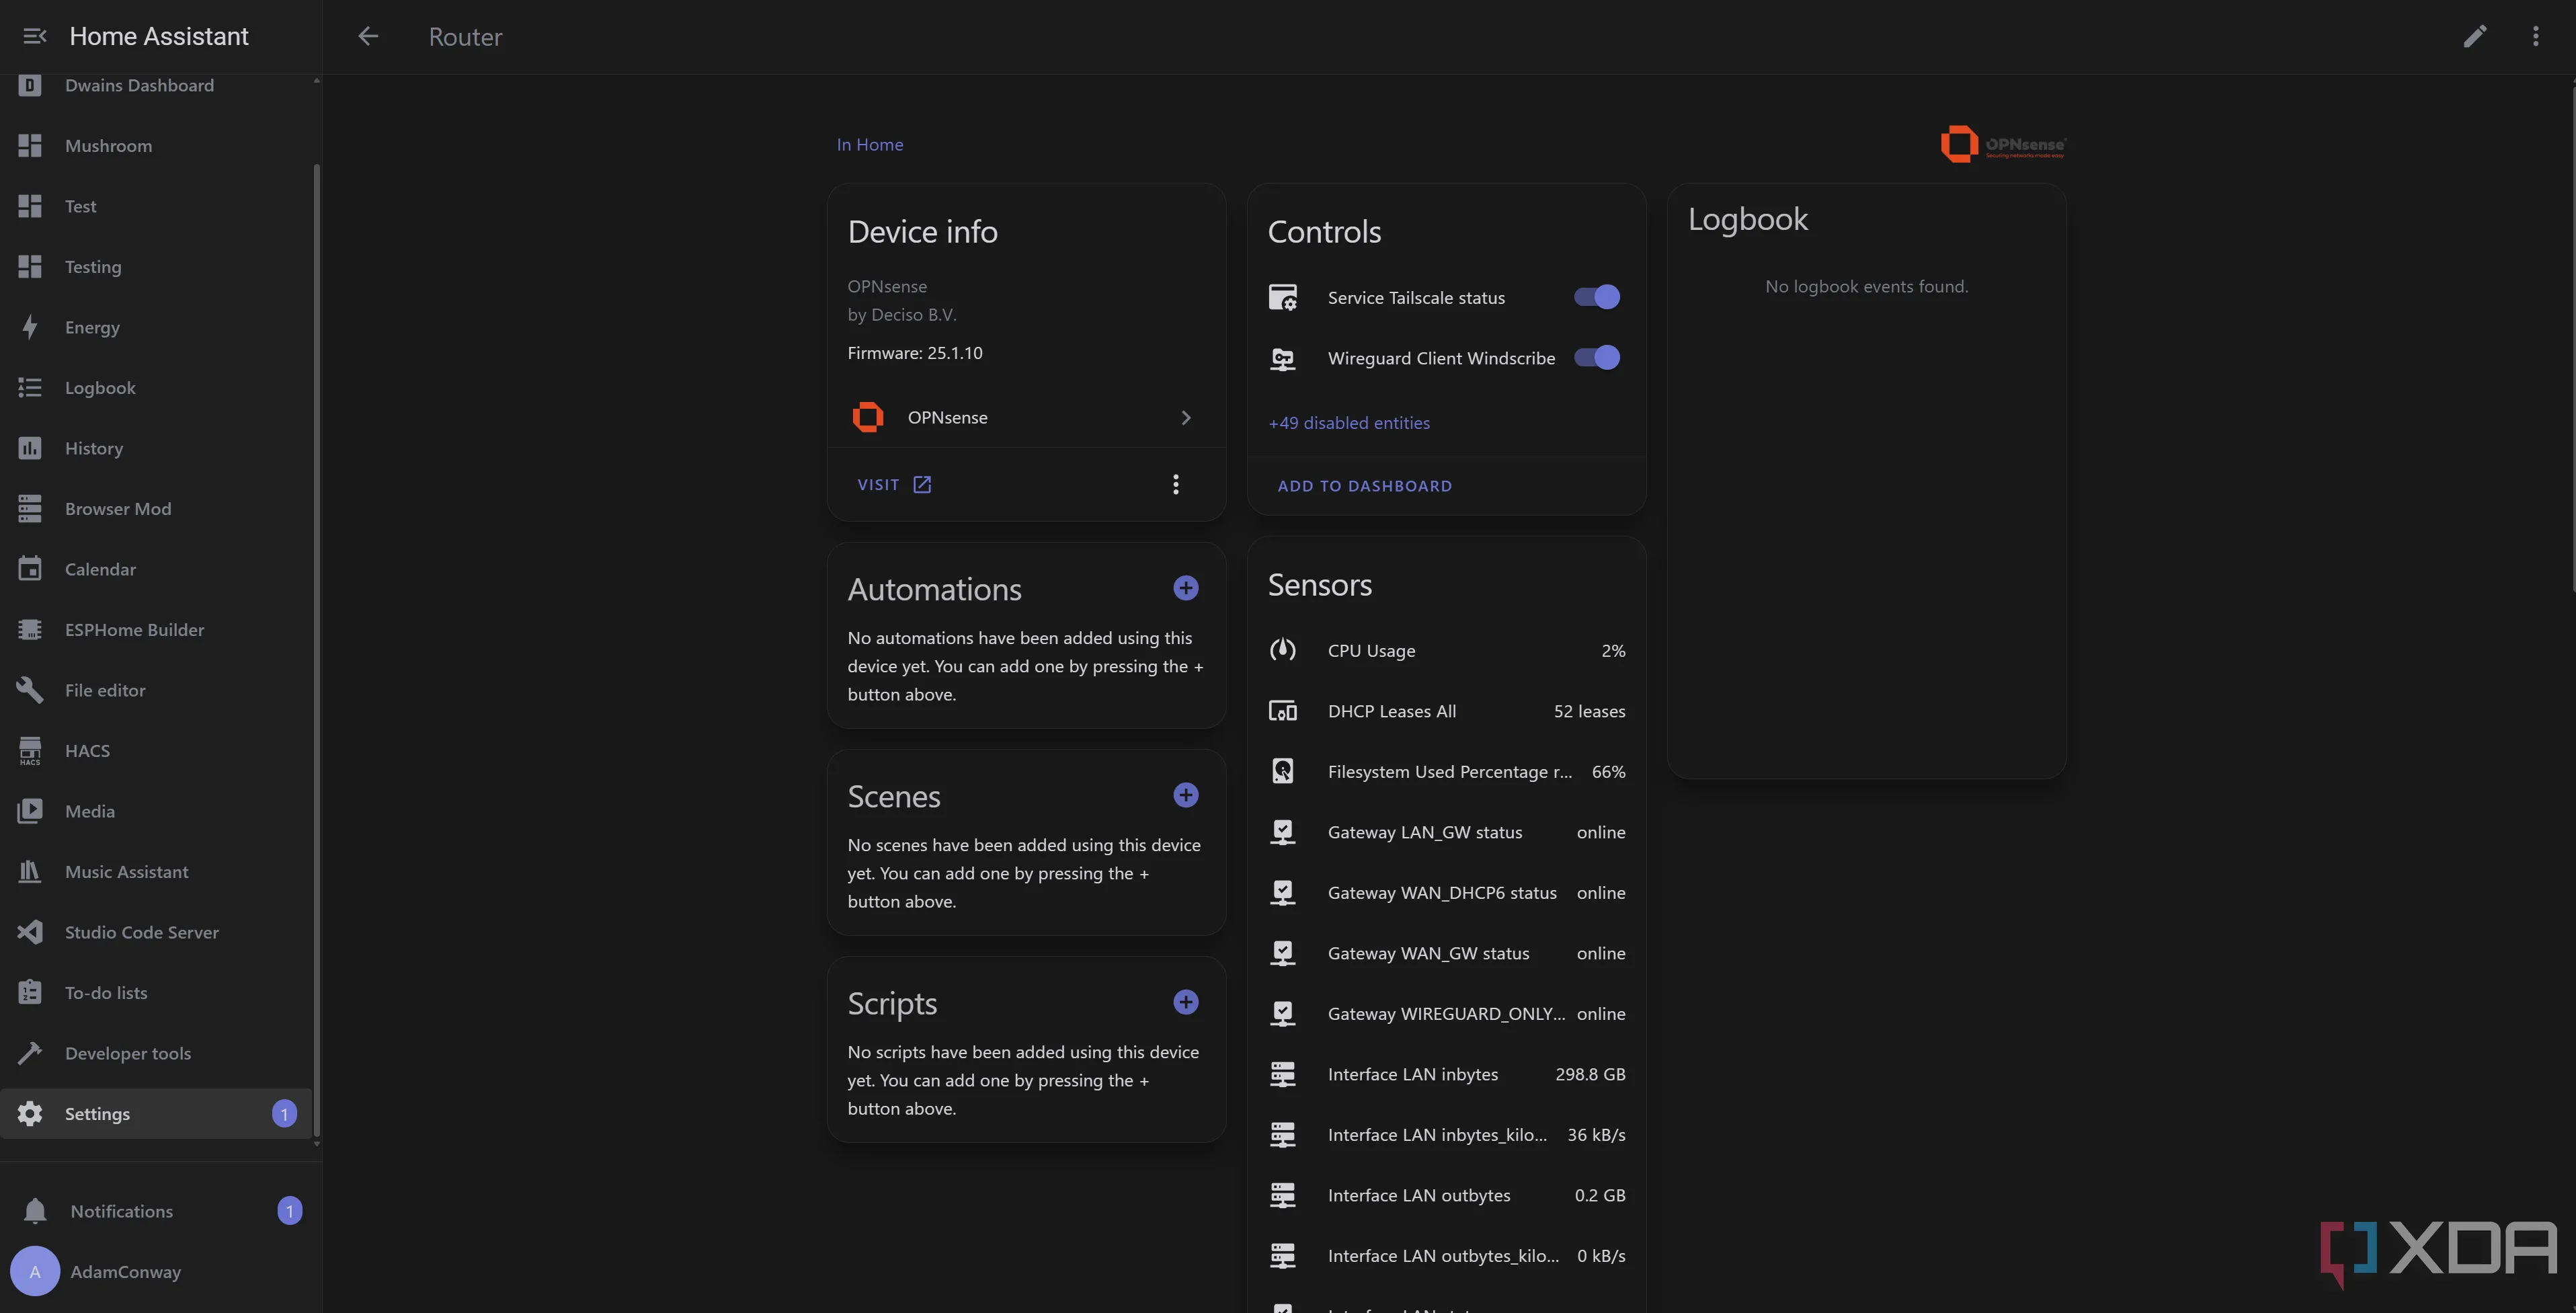Open Gateway WIREGUARD_ONLY sensor row
The image size is (2576, 1313).
tap(1446, 1014)
